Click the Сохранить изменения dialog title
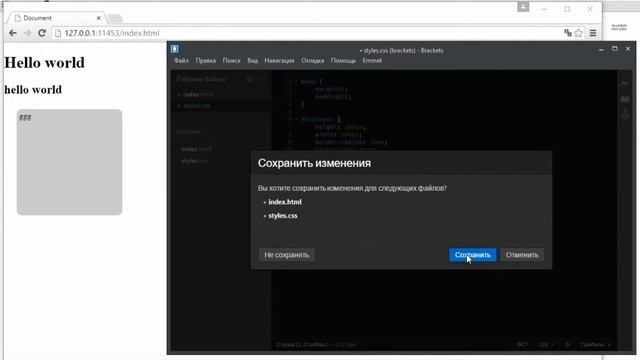Viewport: 640px width, 360px height. (x=314, y=163)
